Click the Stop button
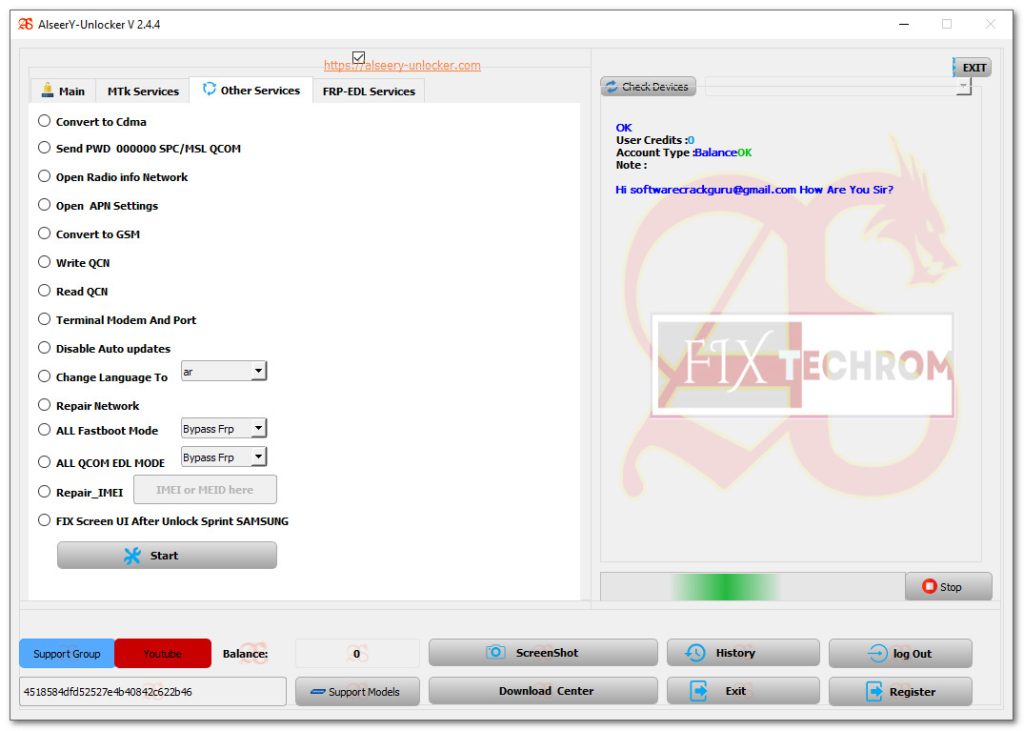The image size is (1024, 731). (x=948, y=587)
